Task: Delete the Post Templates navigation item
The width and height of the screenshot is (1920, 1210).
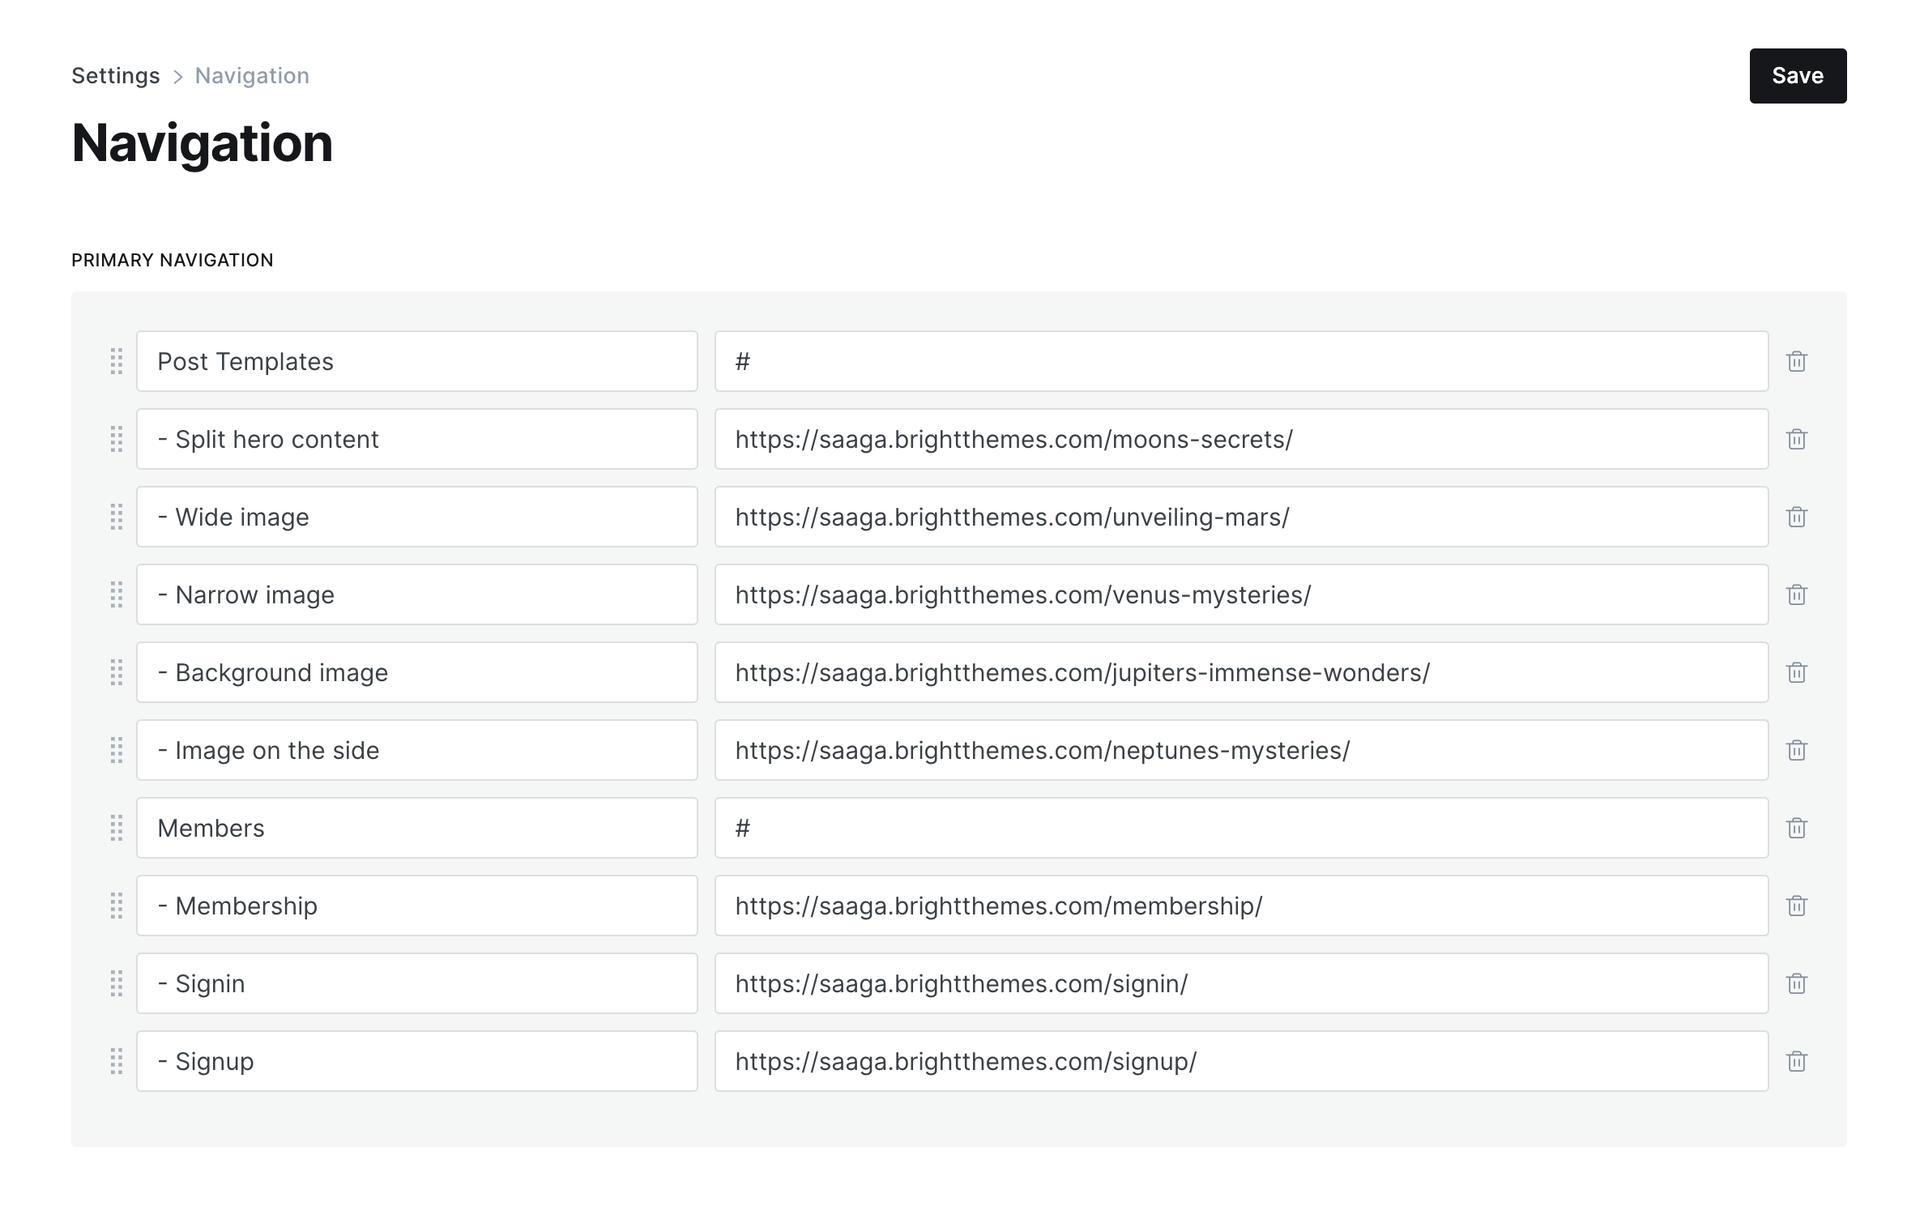Action: tap(1797, 361)
